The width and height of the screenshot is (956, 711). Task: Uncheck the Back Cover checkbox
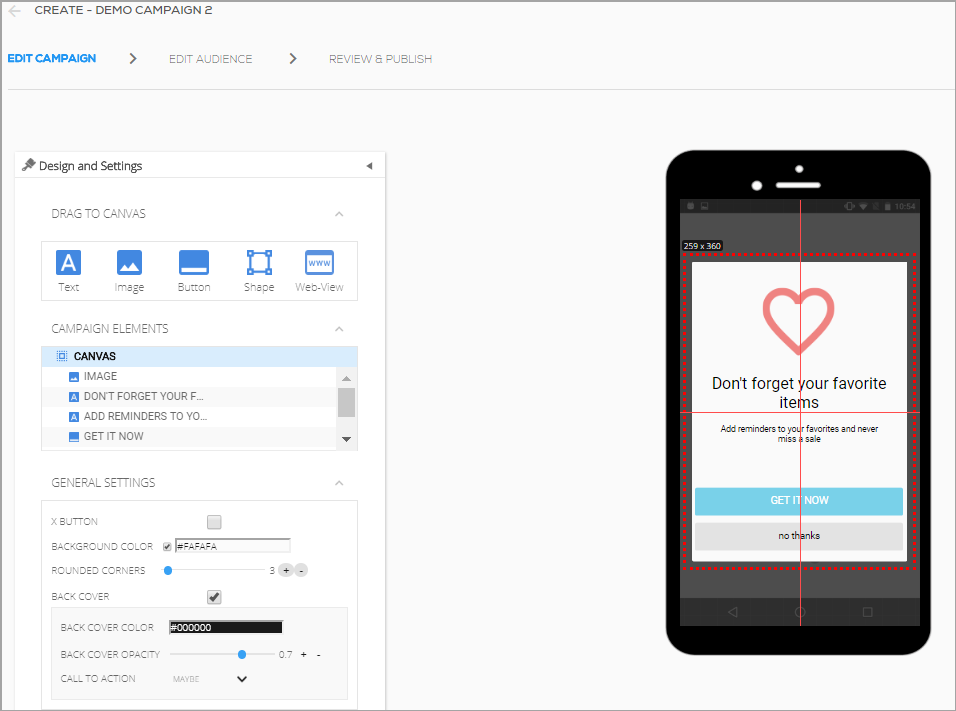tap(214, 597)
